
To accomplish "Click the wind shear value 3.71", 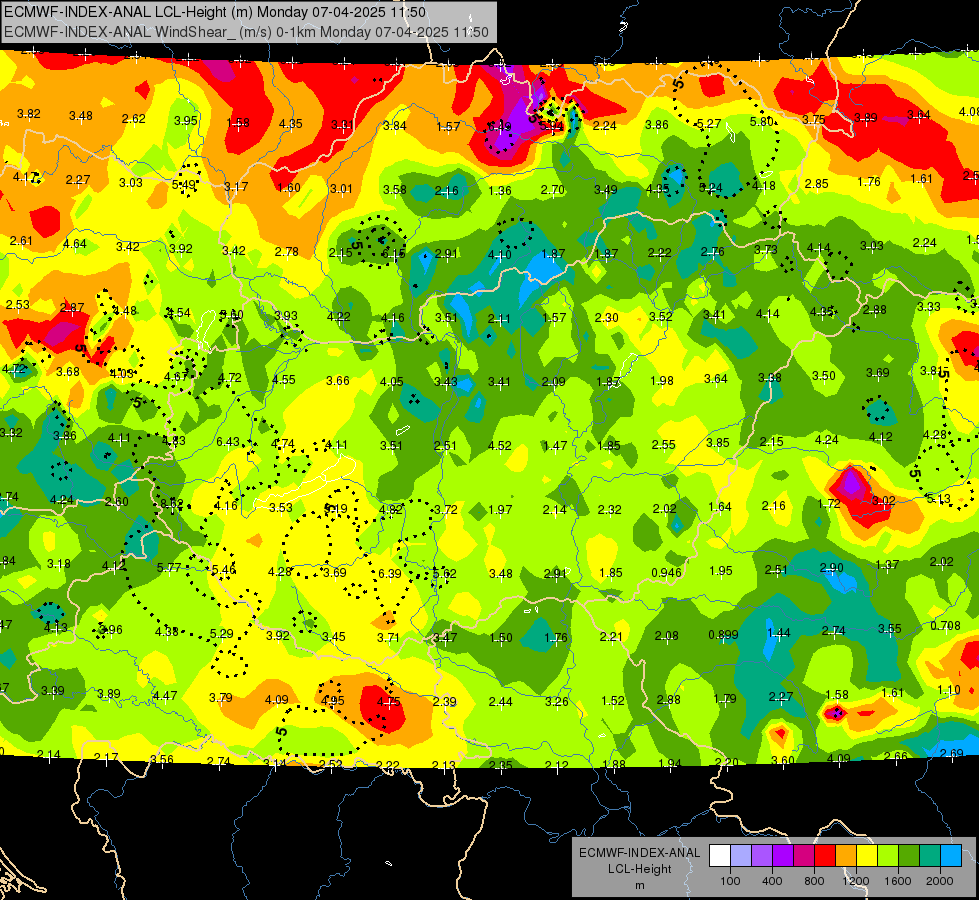I will pyautogui.click(x=388, y=637).
